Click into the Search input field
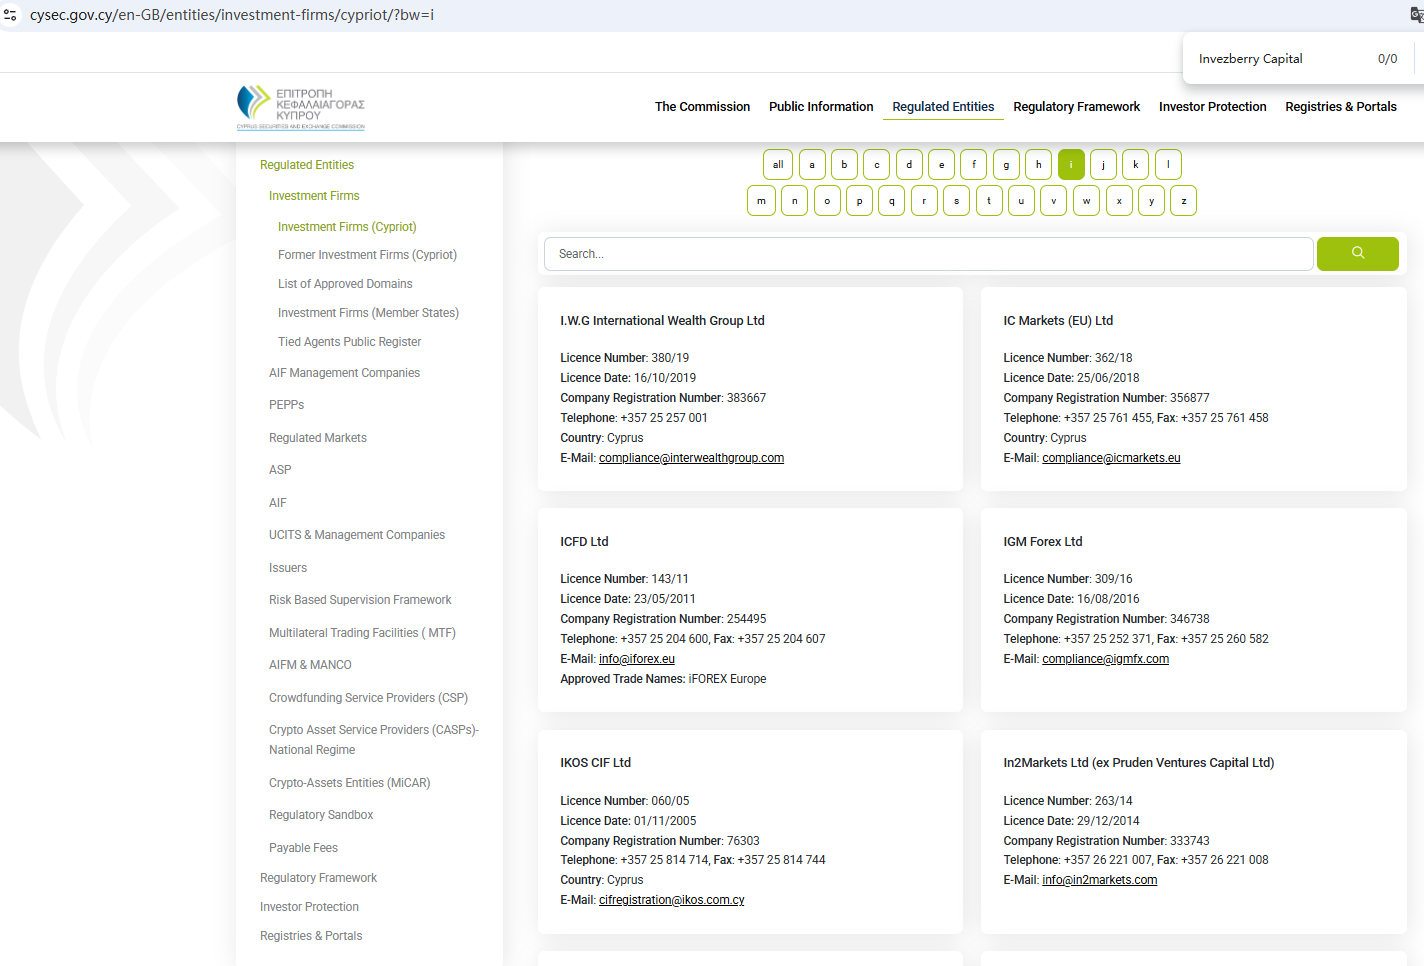 pyautogui.click(x=928, y=254)
